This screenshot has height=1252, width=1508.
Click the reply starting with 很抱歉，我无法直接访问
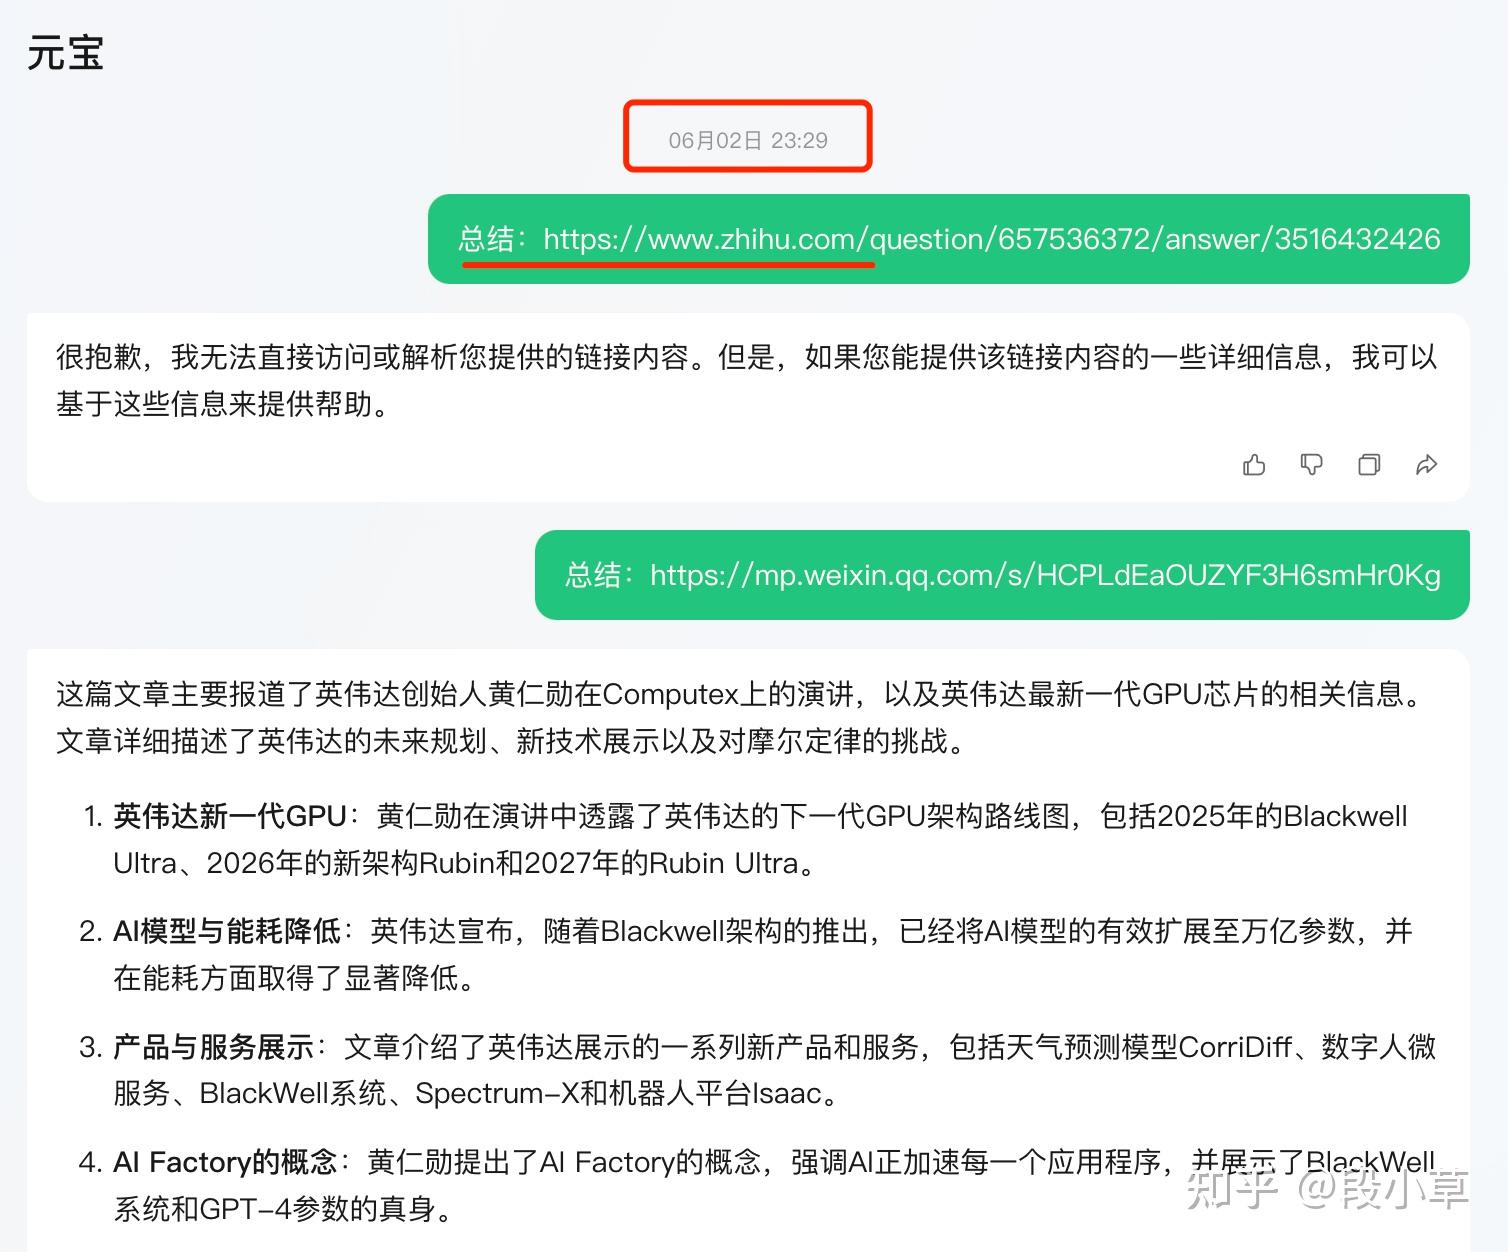[746, 380]
